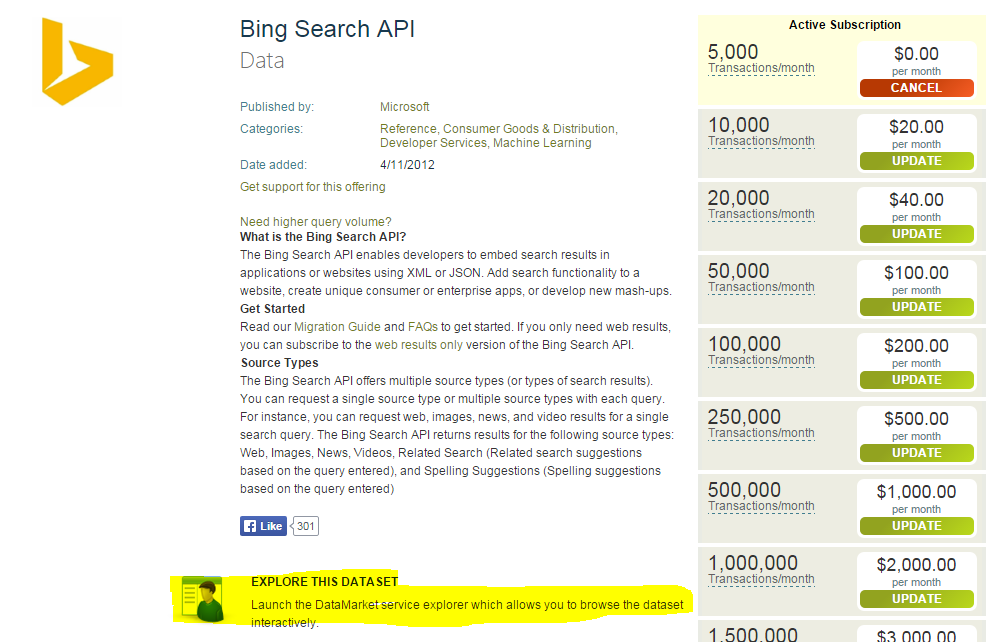1005x642 pixels.
Task: Open the Developer Services category link
Action: 433,143
